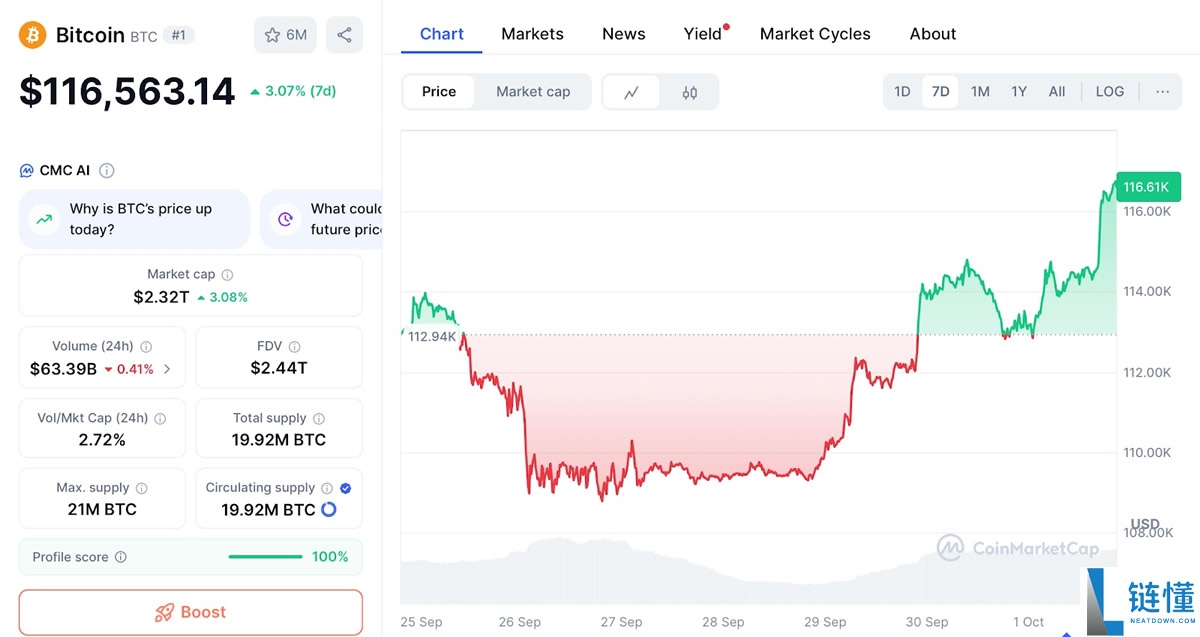Select the candlestick chart view icon
1200x637 pixels.
[x=689, y=91]
